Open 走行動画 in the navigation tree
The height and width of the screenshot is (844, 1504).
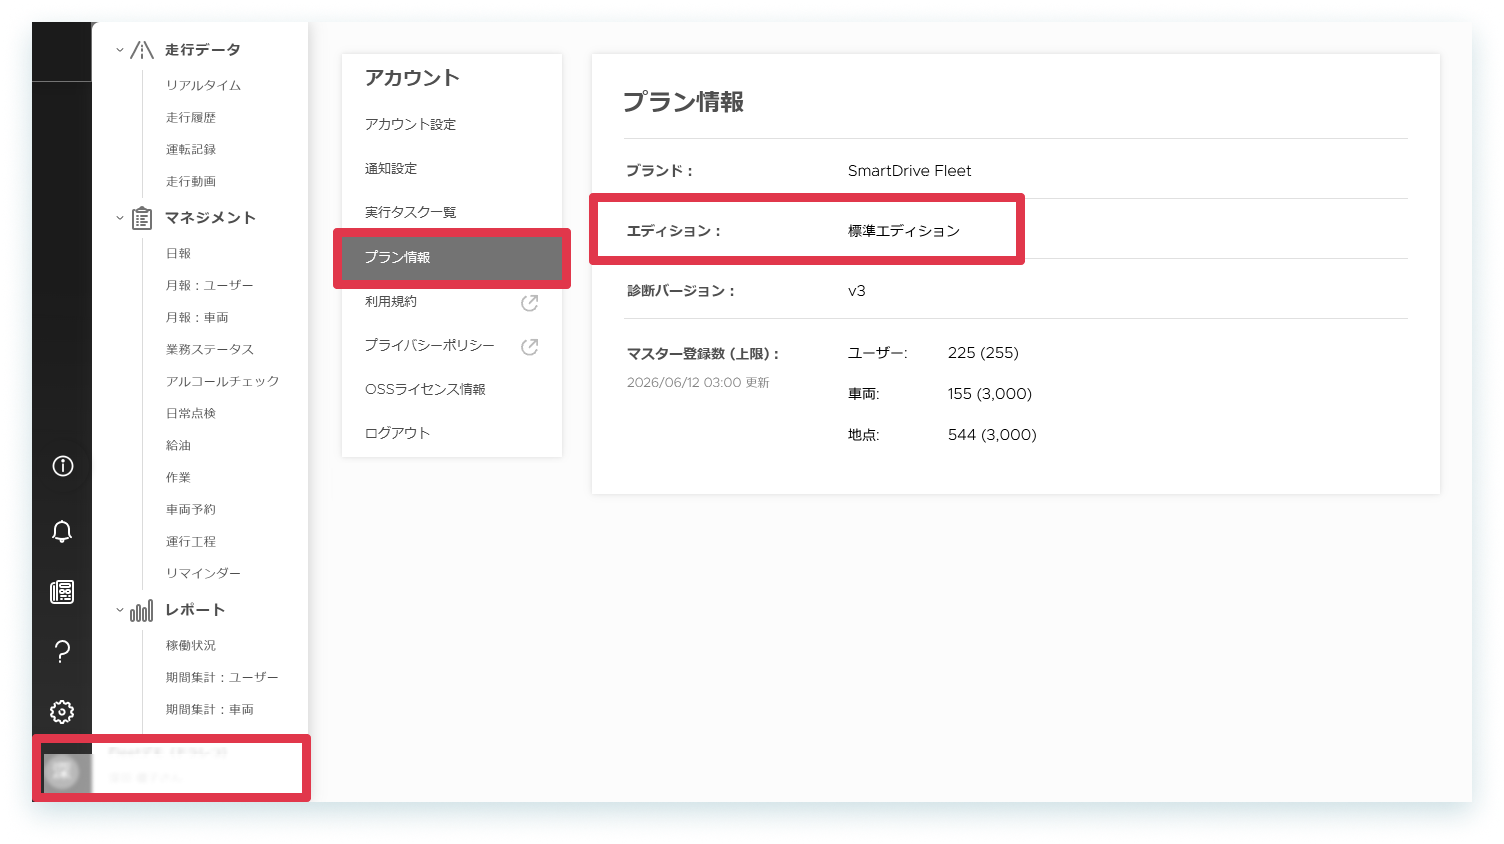(191, 182)
